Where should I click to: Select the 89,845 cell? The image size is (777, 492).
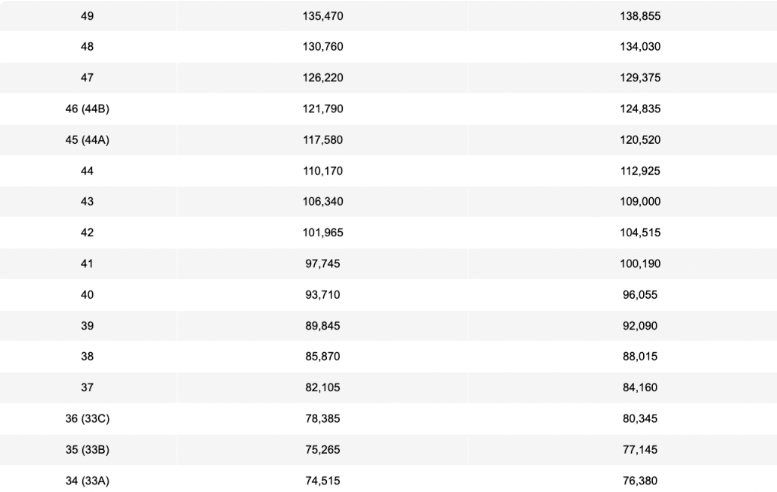coord(323,326)
